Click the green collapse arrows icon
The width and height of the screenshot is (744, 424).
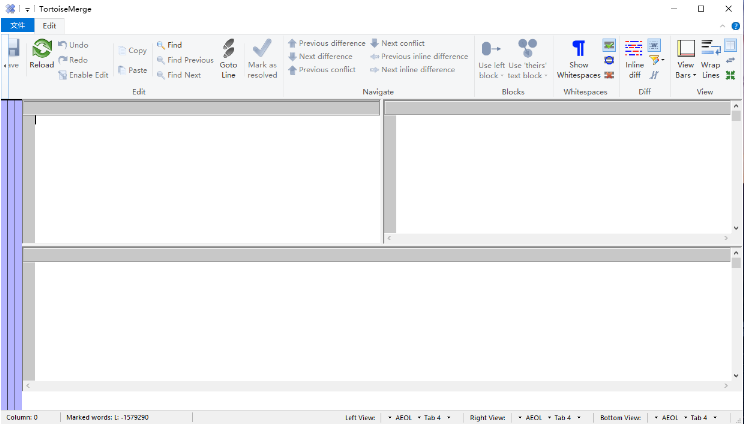click(x=730, y=75)
